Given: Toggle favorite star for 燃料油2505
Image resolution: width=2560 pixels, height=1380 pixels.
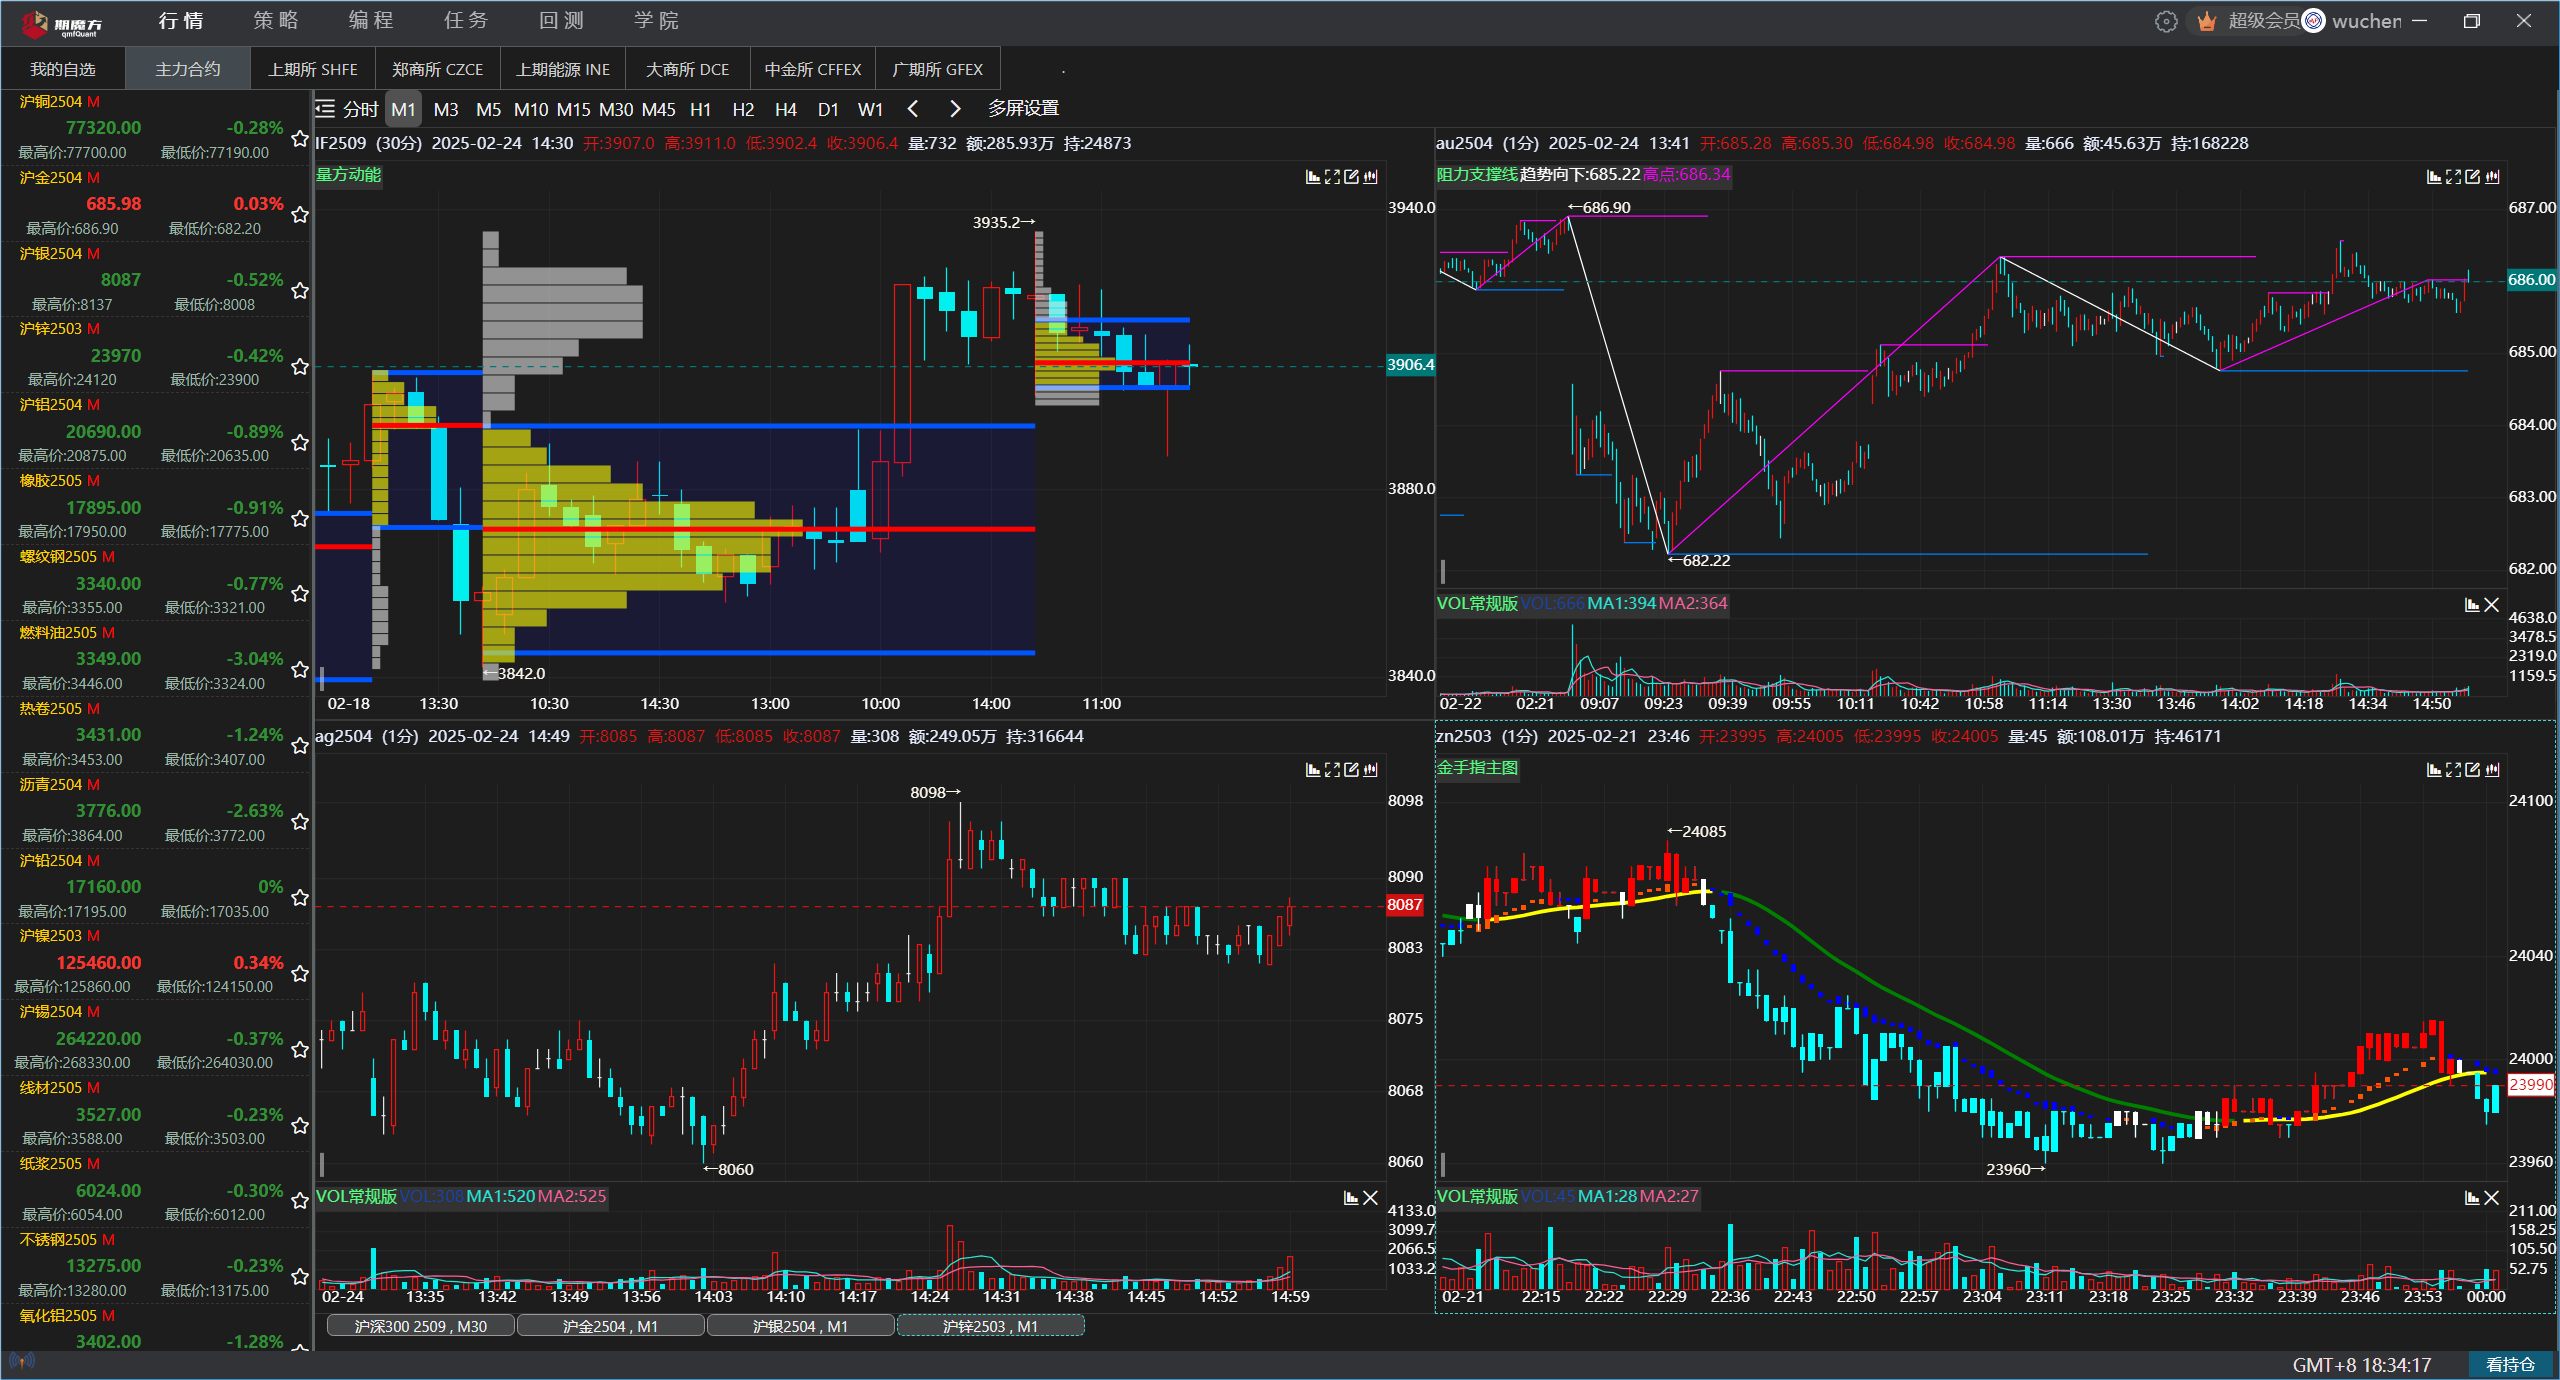Looking at the screenshot, I should 299,670.
